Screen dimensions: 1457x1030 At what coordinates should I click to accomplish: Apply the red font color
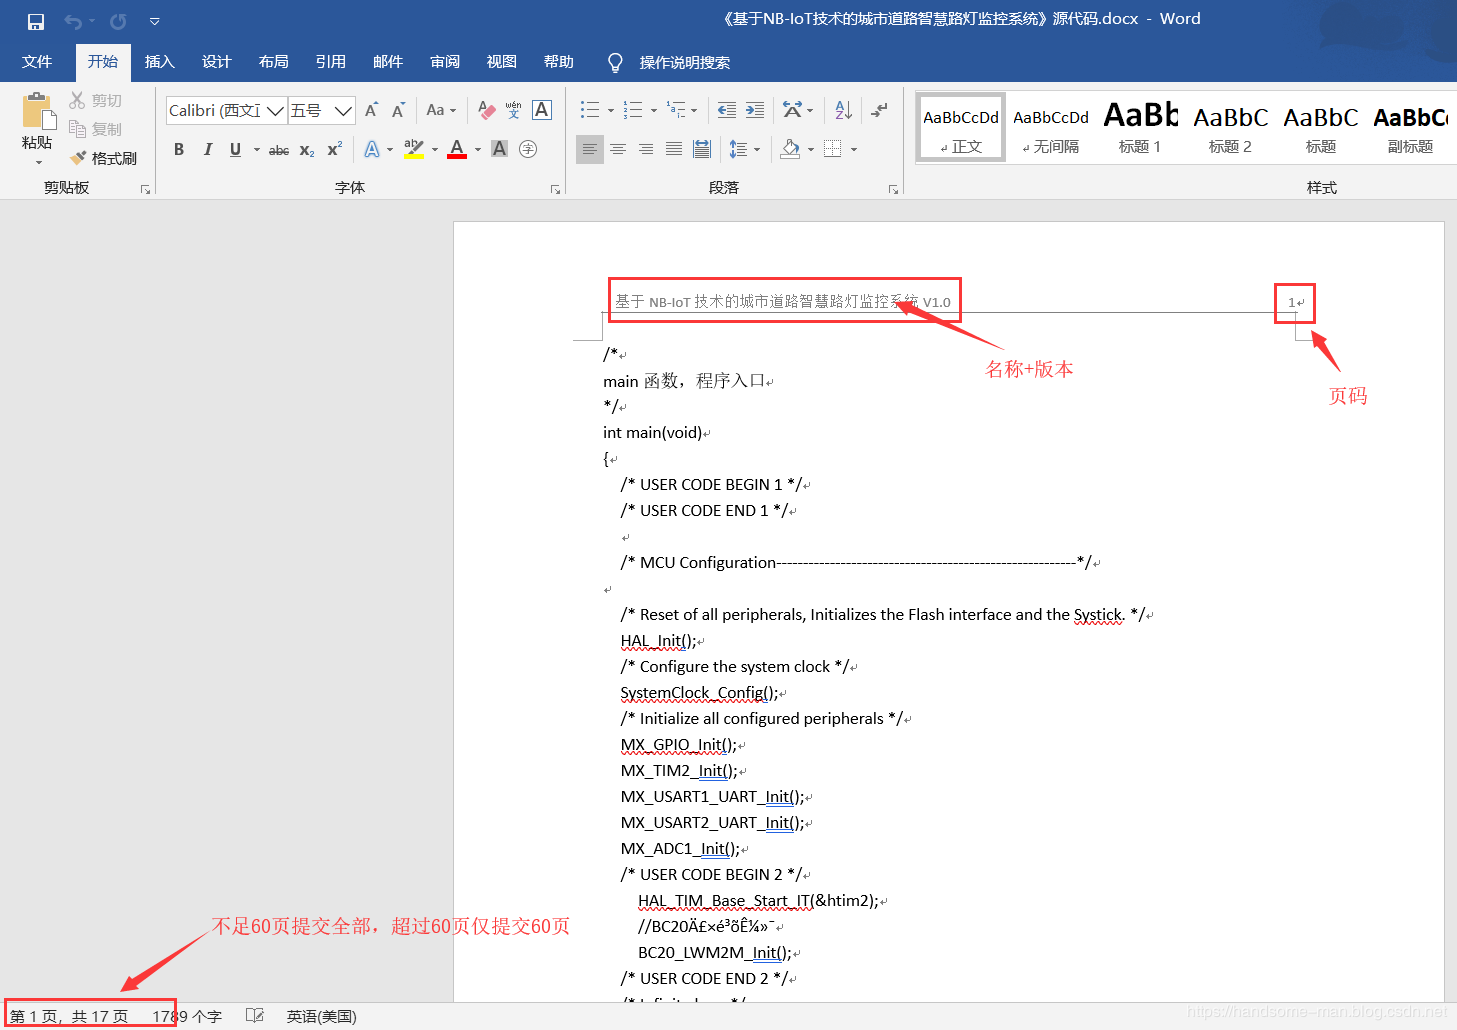coord(457,149)
